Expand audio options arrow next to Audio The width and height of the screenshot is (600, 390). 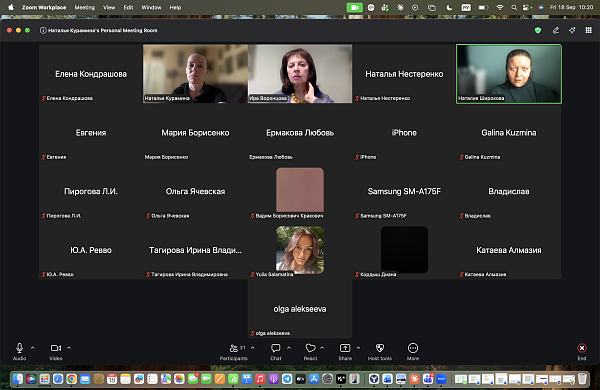tap(33, 348)
